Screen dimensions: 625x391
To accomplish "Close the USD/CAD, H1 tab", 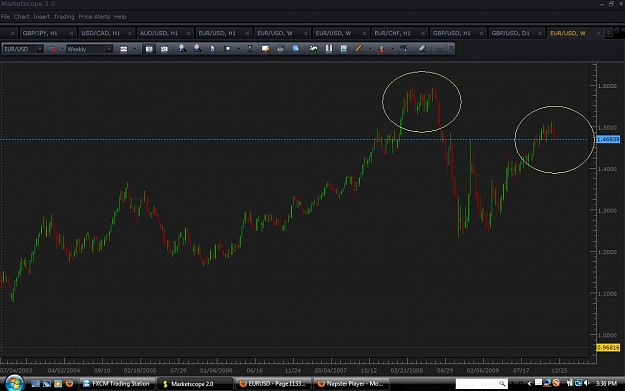I will click(130, 33).
